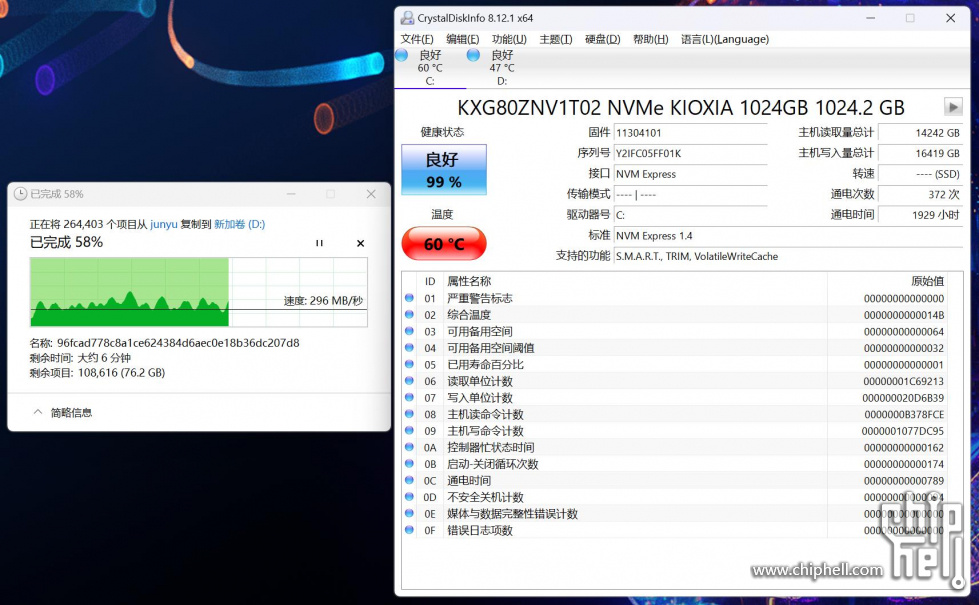The height and width of the screenshot is (605, 979).
Task: Select raw value 000001077DC95
Action: click(x=903, y=431)
